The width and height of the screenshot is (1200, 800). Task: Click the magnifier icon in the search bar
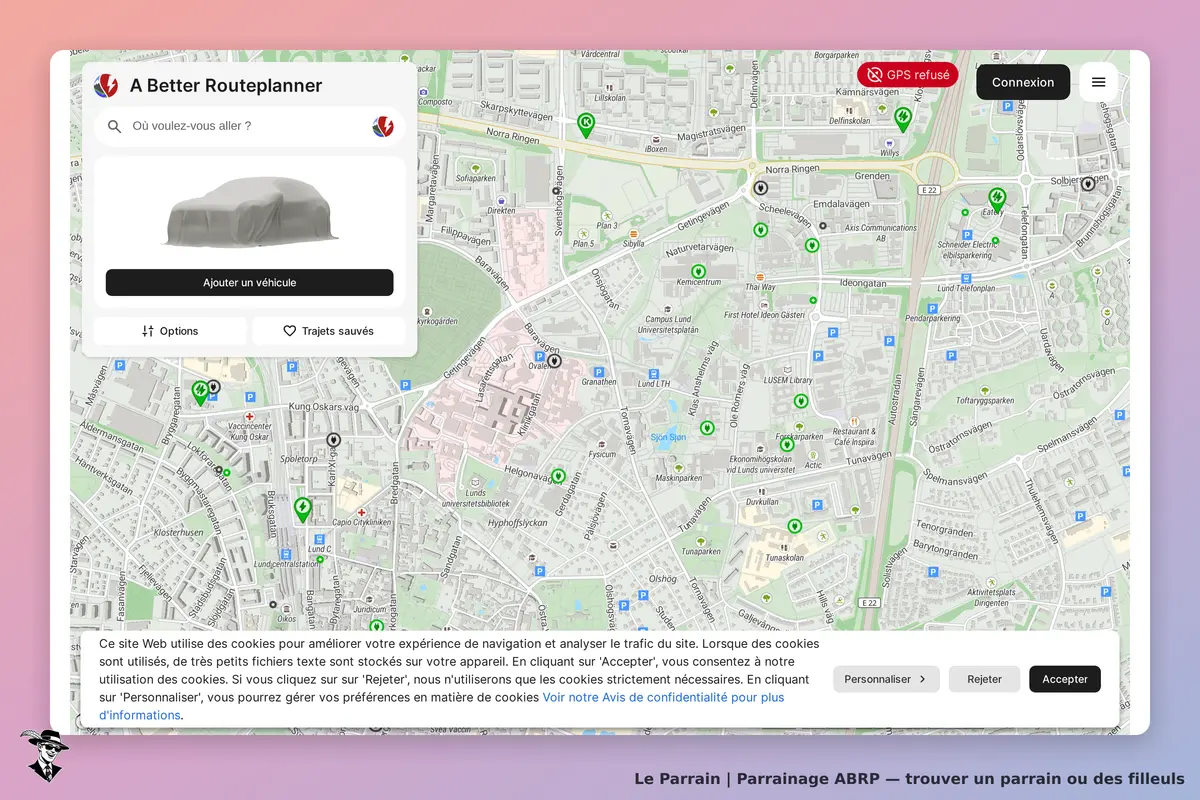[115, 126]
